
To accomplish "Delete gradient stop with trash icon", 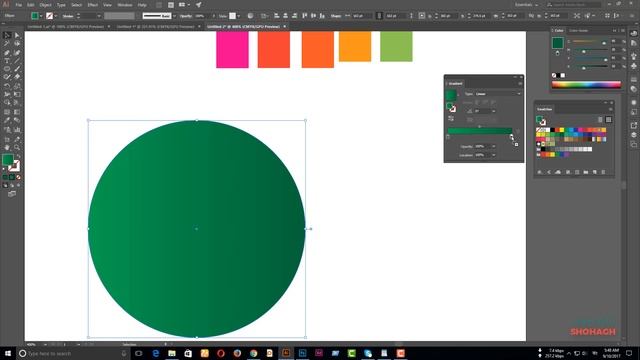I will tap(518, 131).
